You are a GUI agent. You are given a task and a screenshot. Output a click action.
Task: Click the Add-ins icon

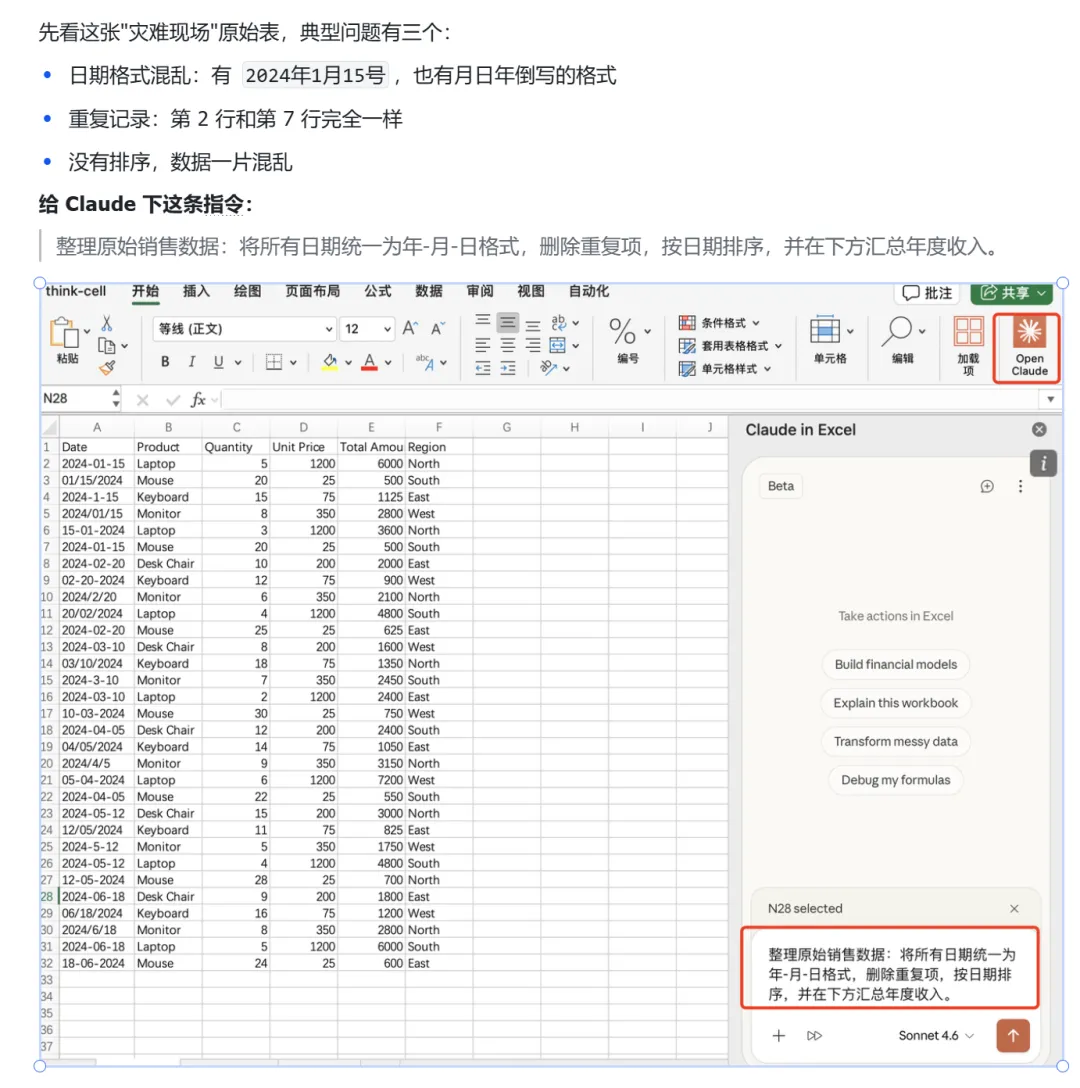pos(968,331)
